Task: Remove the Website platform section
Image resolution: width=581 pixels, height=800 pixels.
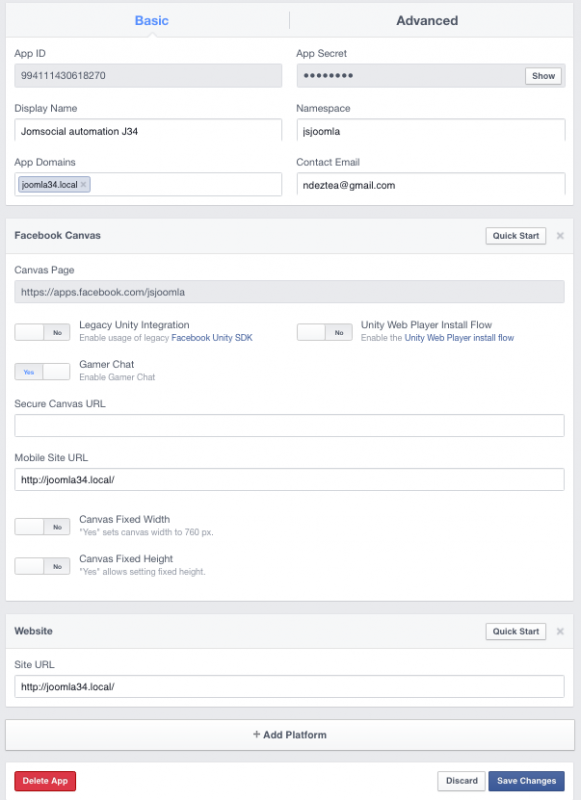Action: pyautogui.click(x=560, y=632)
